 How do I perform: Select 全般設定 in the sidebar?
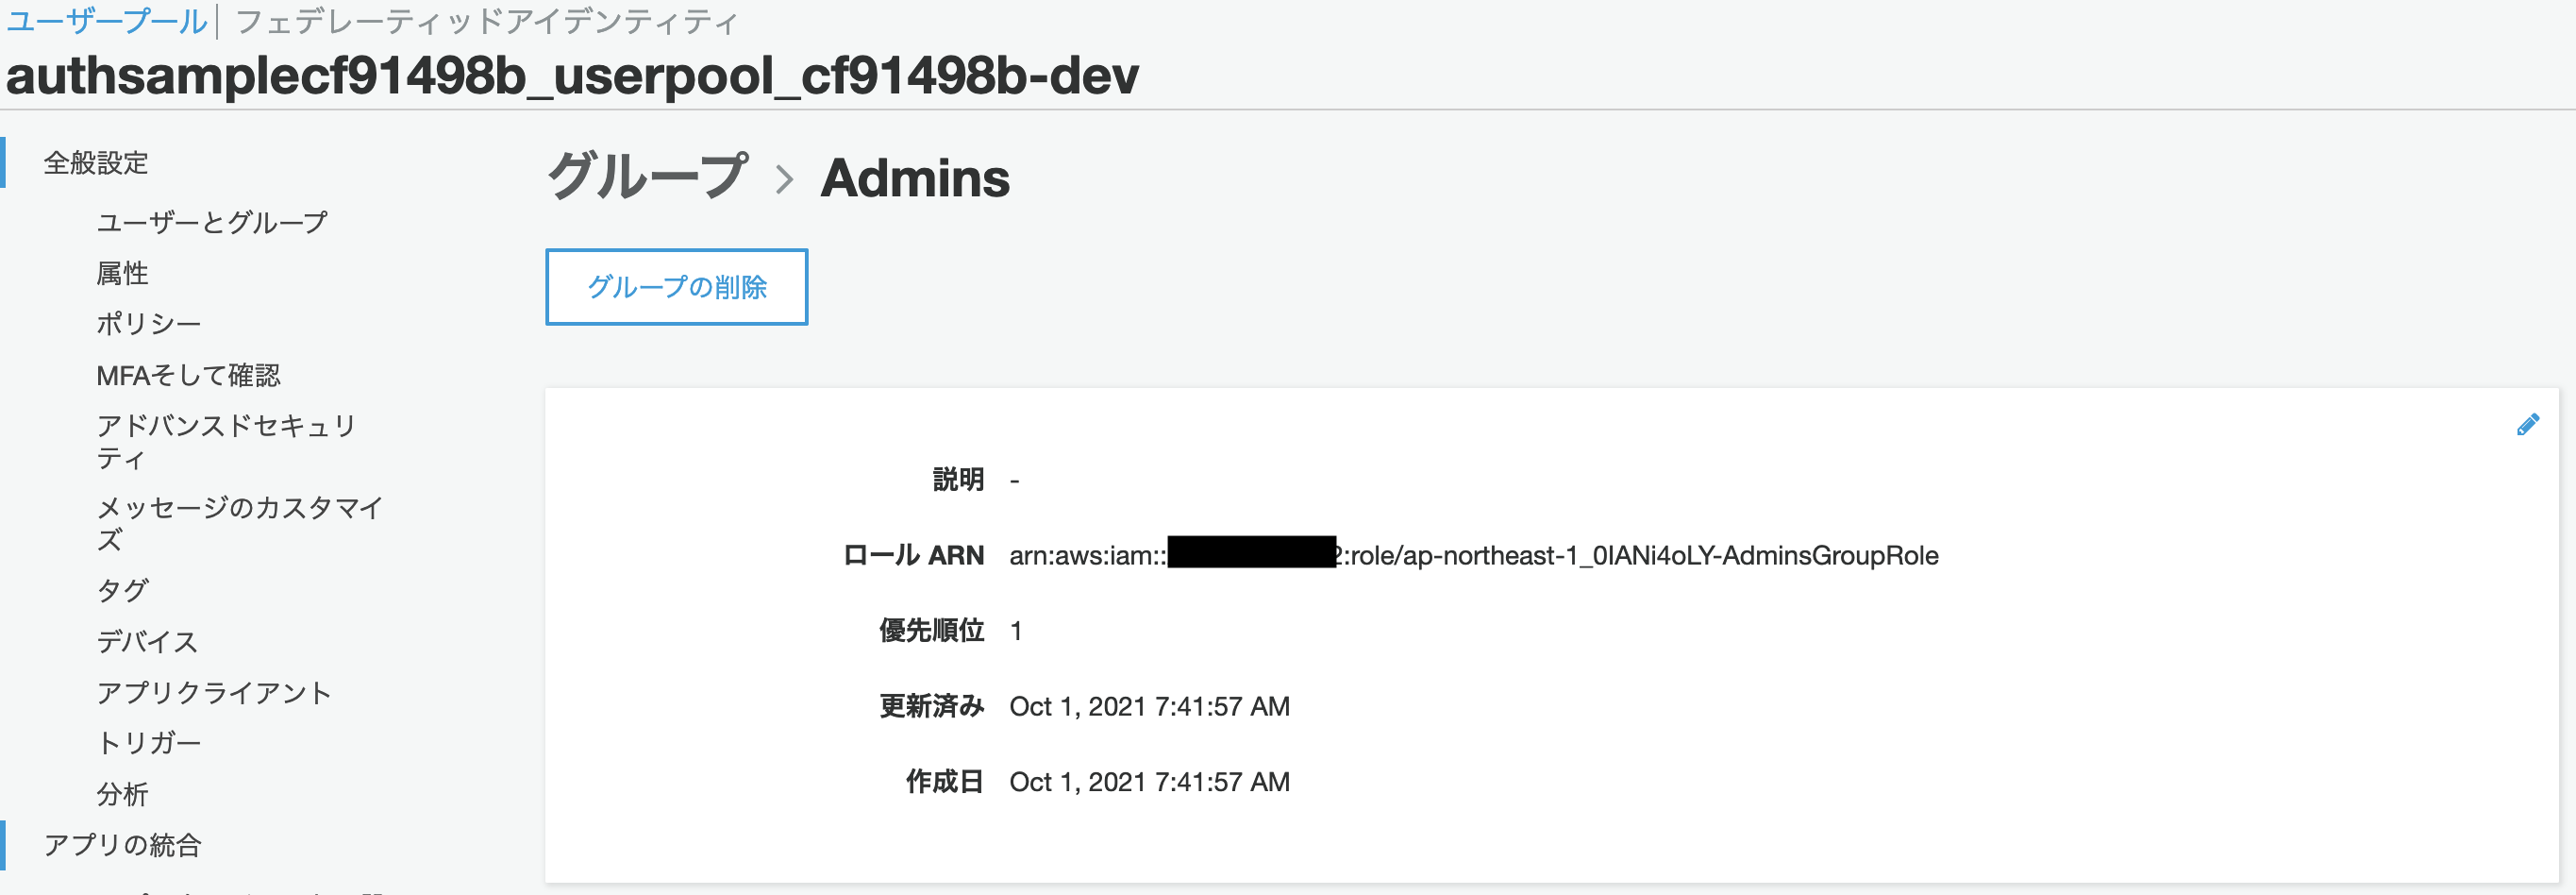tap(96, 163)
